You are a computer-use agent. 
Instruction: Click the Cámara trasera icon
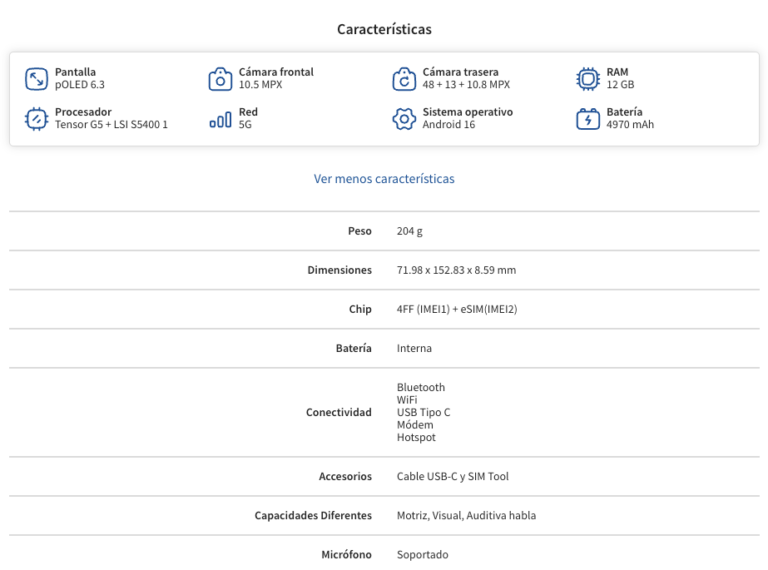404,79
